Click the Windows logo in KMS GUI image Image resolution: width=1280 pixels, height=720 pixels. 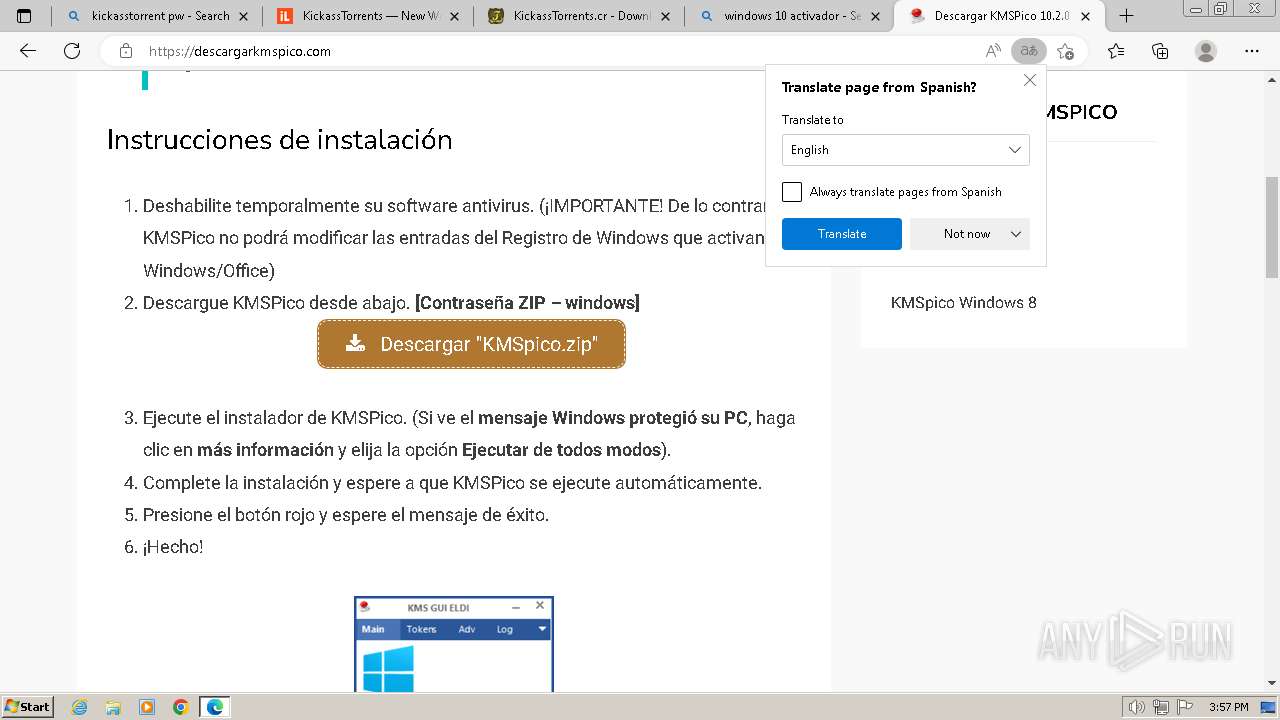(x=388, y=669)
